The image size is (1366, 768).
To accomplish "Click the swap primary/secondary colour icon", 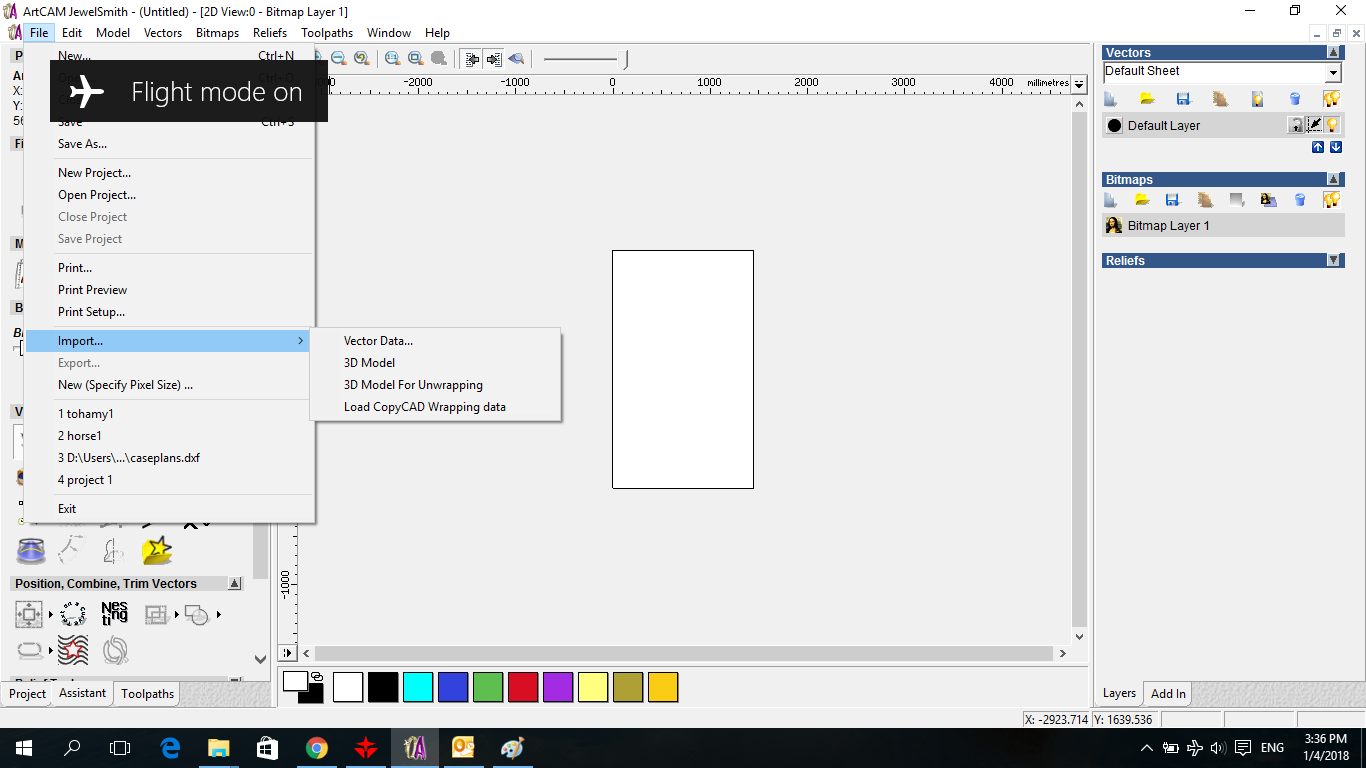I will tap(316, 676).
